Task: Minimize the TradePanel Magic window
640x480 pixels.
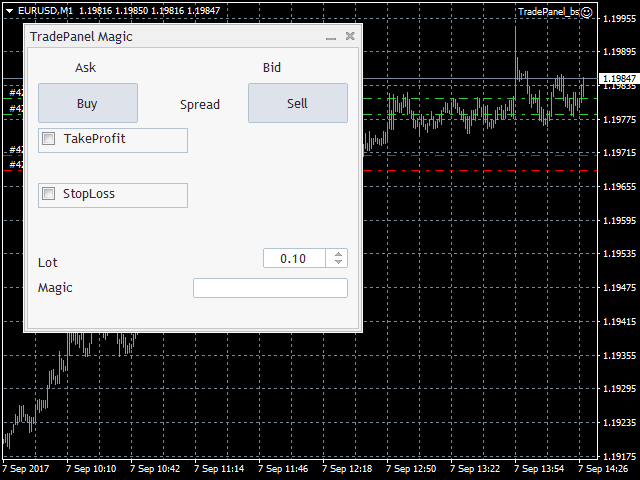Action: pyautogui.click(x=331, y=37)
